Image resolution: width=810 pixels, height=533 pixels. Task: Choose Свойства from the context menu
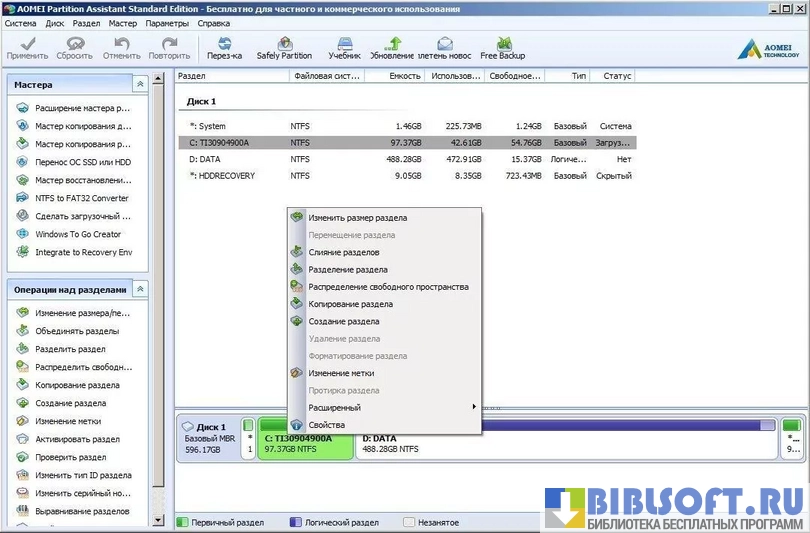click(327, 425)
